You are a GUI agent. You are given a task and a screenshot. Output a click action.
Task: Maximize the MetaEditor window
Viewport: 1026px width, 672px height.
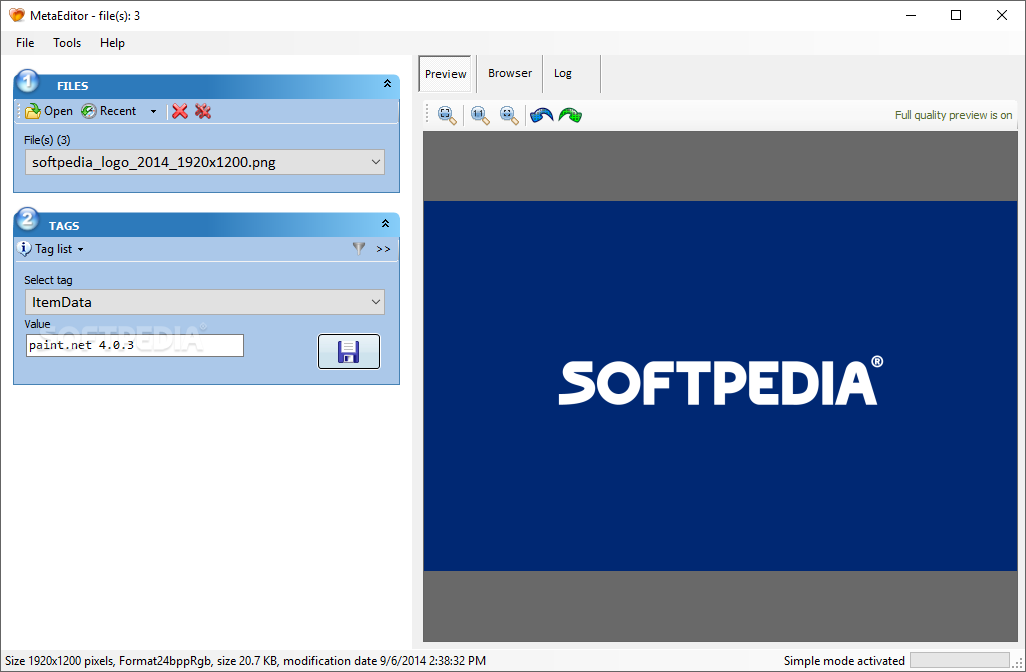[x=956, y=15]
